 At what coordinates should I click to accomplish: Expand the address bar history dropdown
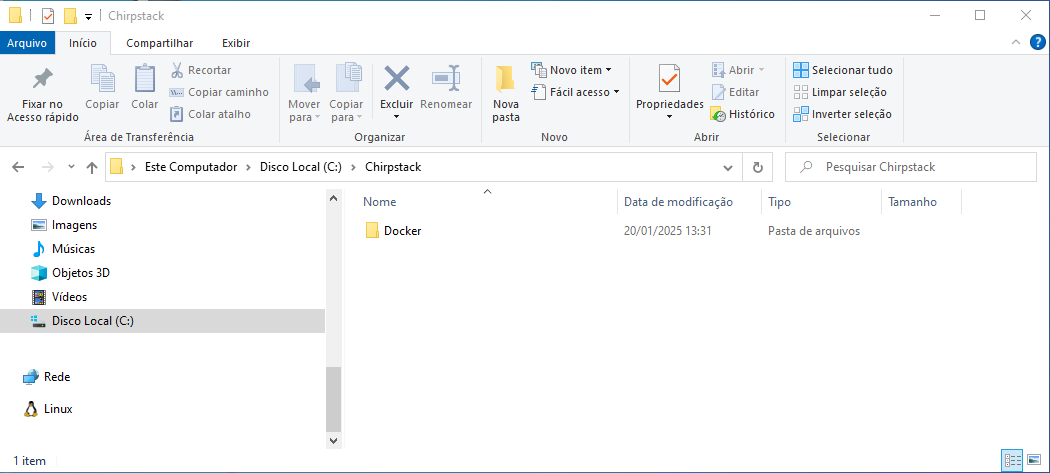(729, 167)
